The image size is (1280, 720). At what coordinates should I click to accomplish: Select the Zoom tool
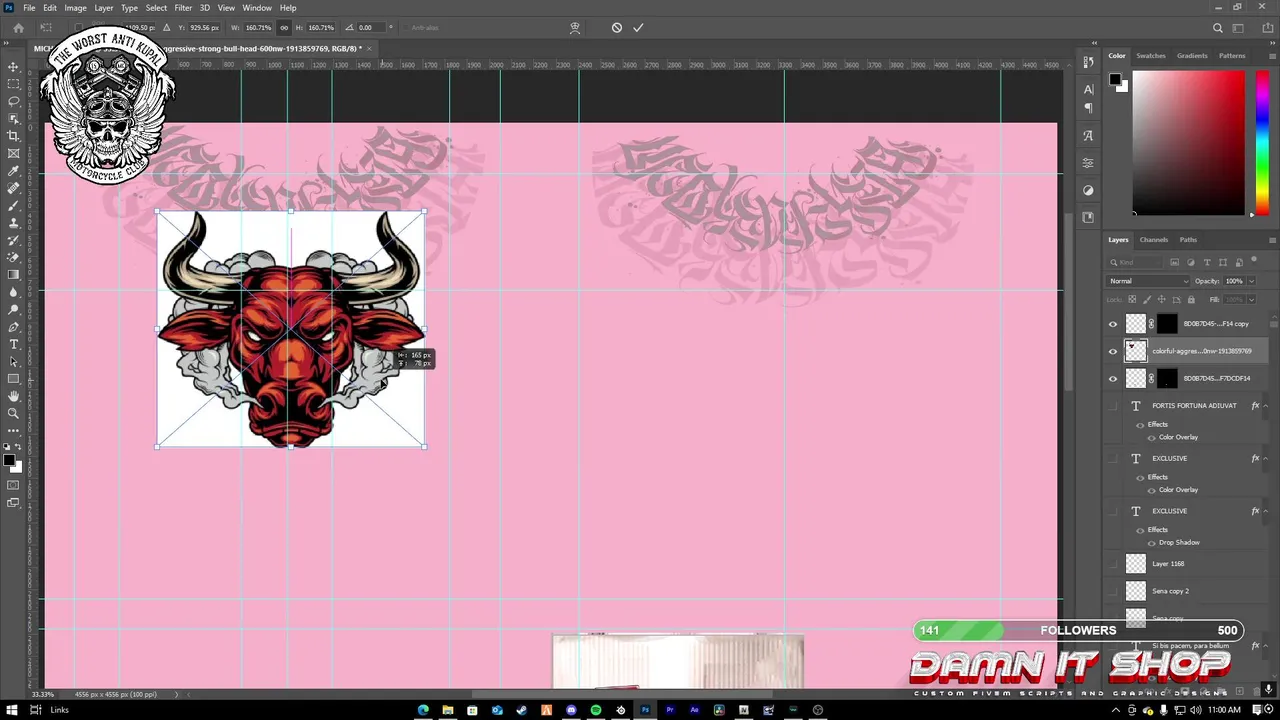pos(13,413)
